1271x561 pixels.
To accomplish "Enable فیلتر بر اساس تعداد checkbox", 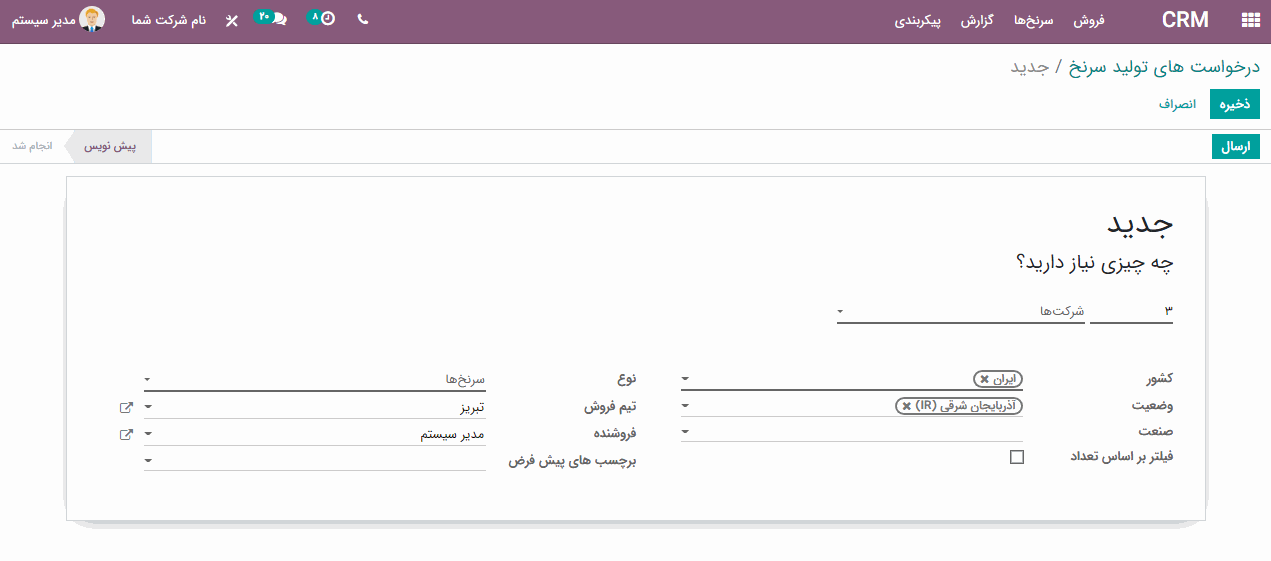I will coord(1017,457).
